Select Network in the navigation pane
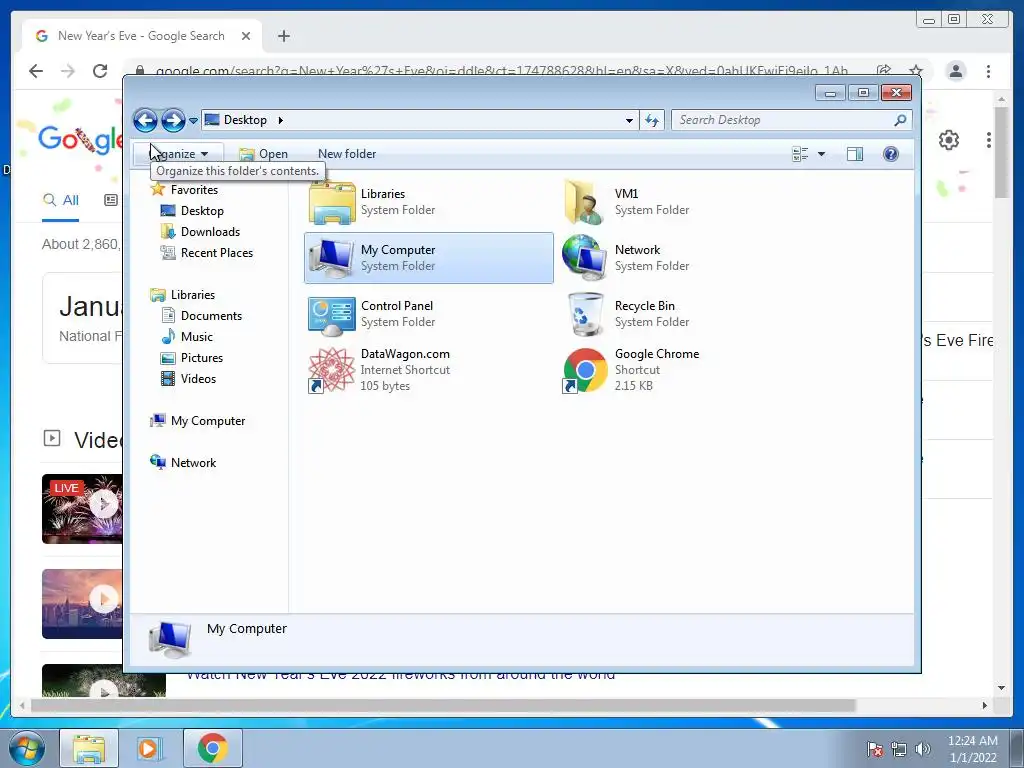The height and width of the screenshot is (768, 1024). pos(193,462)
